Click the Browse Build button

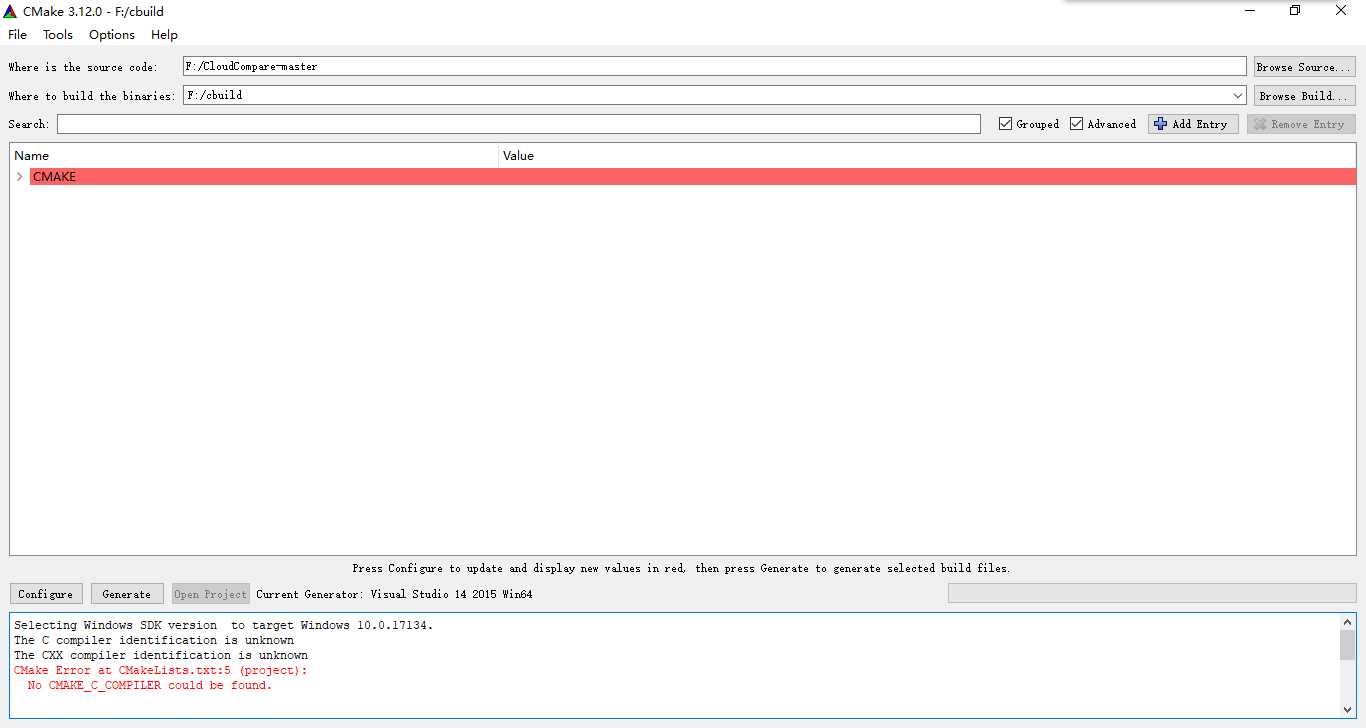(x=1305, y=96)
